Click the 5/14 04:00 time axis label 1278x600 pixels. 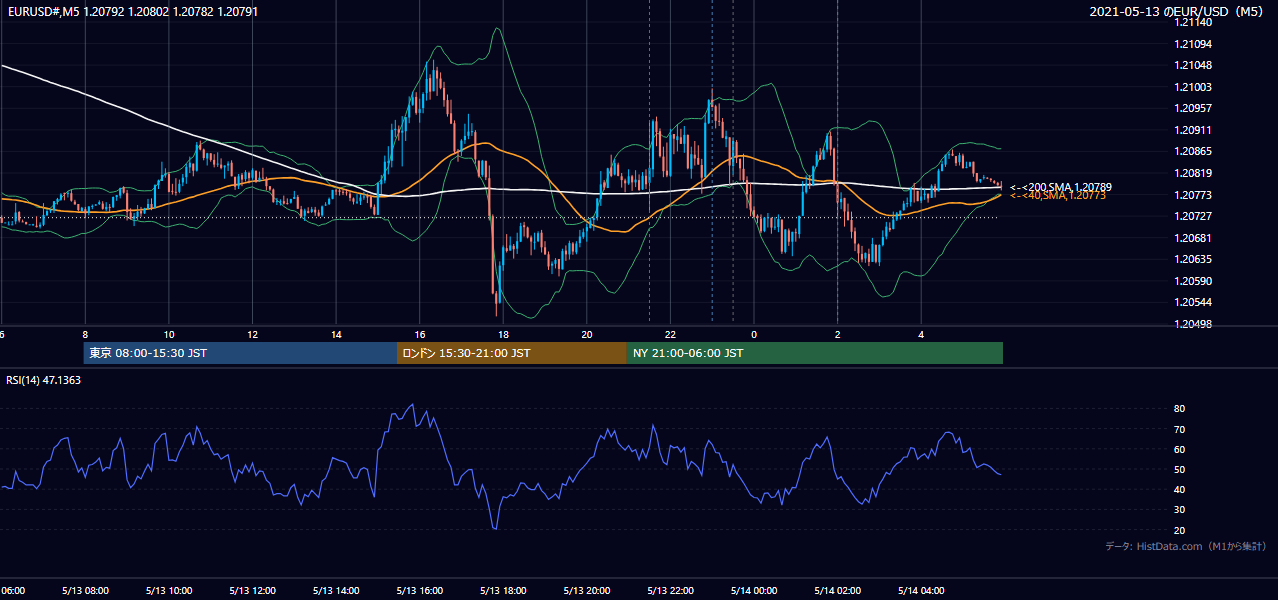point(922,591)
